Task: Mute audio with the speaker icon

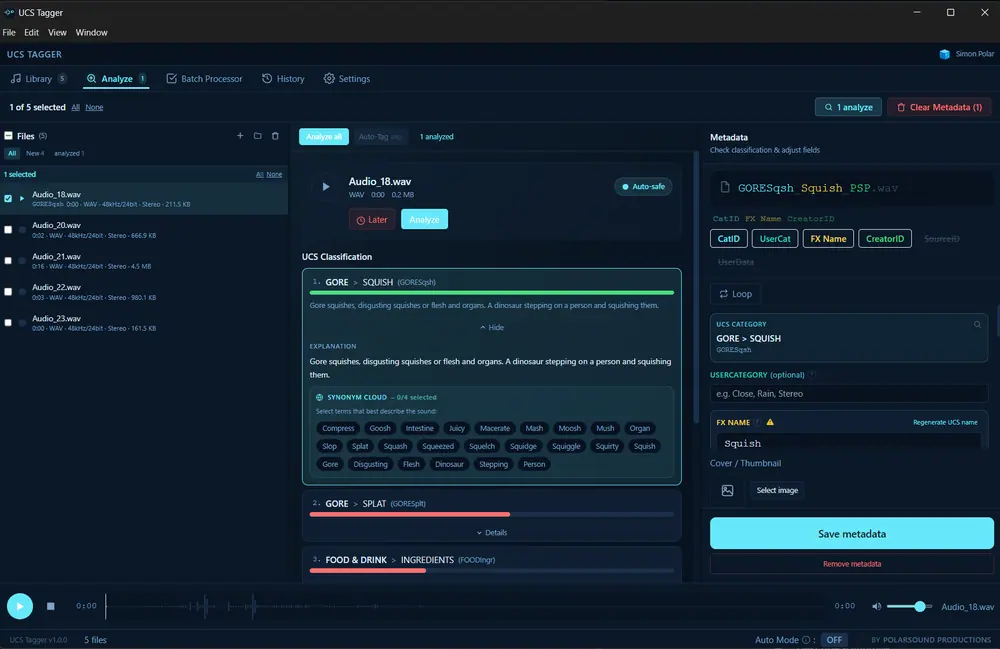Action: (876, 606)
